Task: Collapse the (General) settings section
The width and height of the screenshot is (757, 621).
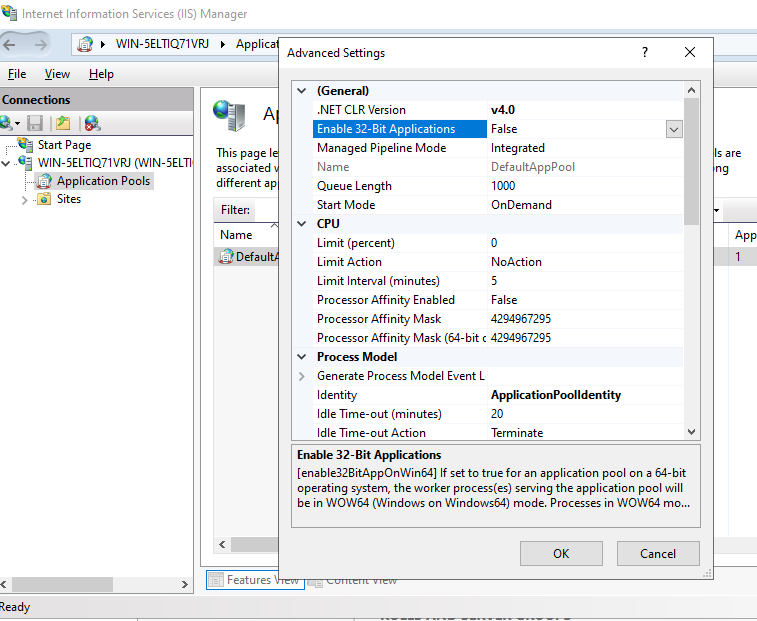Action: coord(302,90)
